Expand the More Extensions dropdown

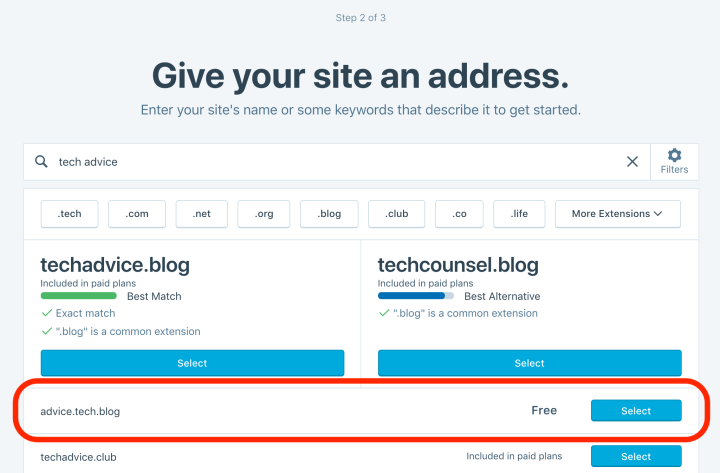point(617,214)
